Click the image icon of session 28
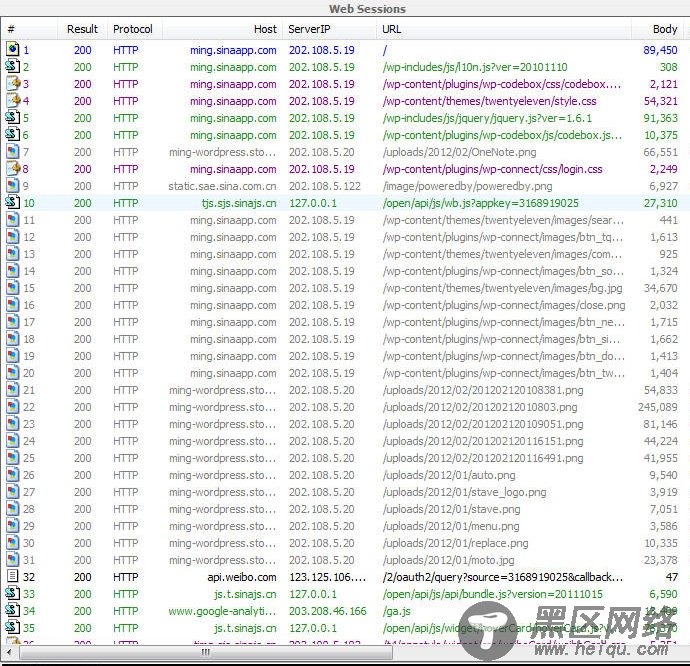 tap(13, 509)
